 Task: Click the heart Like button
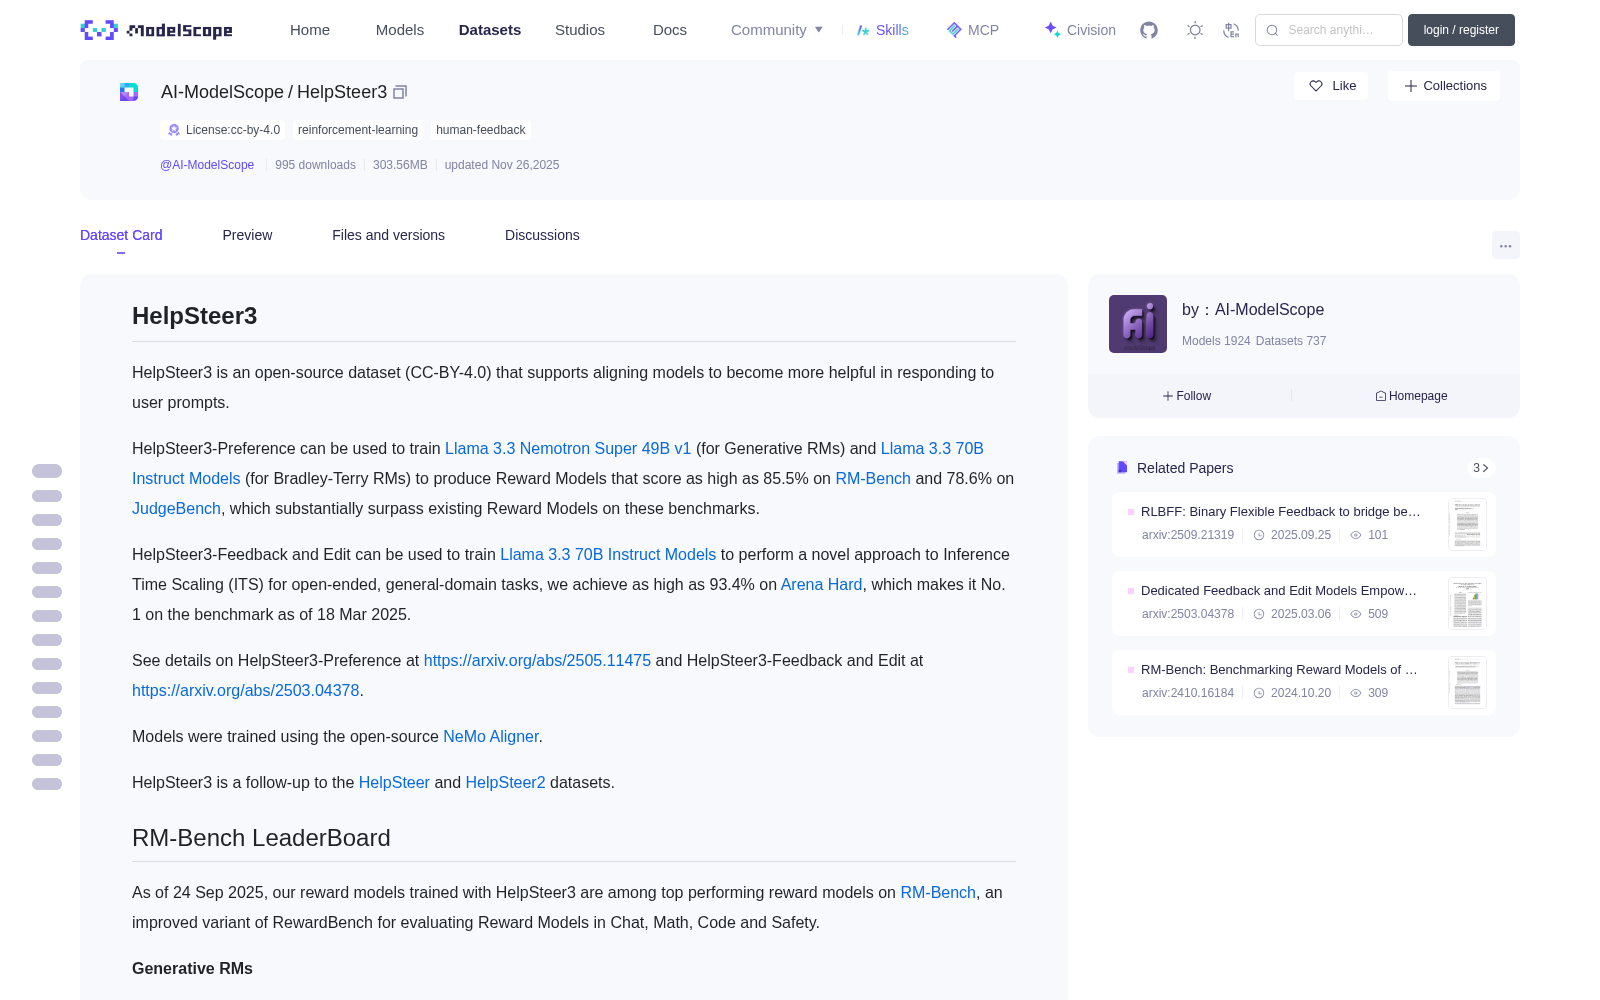point(1331,86)
